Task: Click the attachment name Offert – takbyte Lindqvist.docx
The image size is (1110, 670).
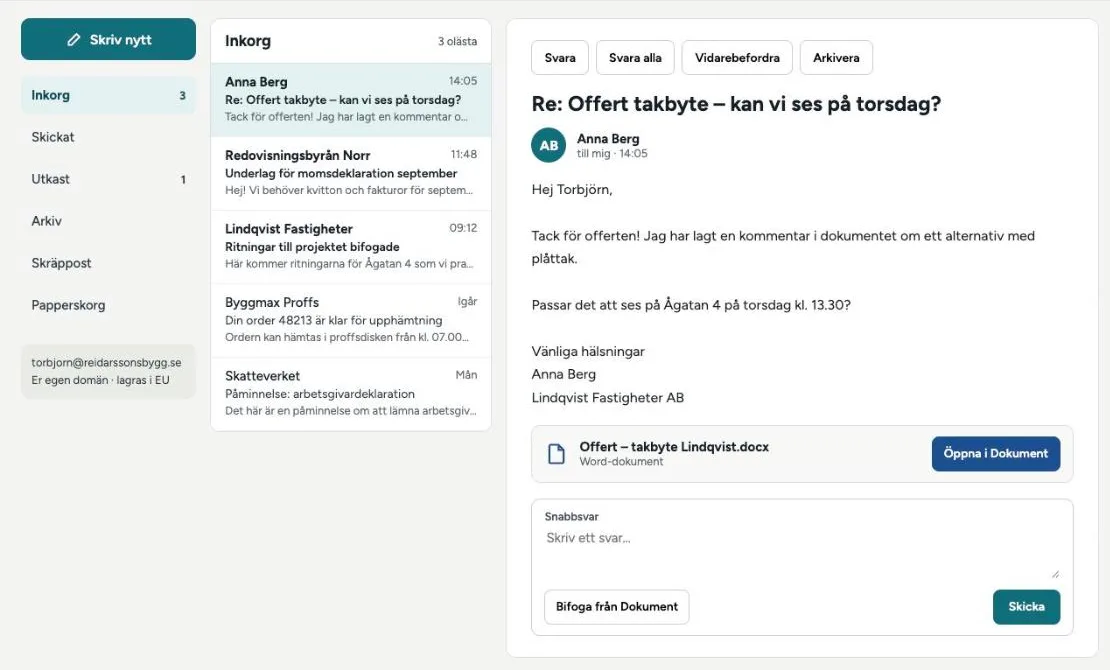Action: click(x=674, y=447)
